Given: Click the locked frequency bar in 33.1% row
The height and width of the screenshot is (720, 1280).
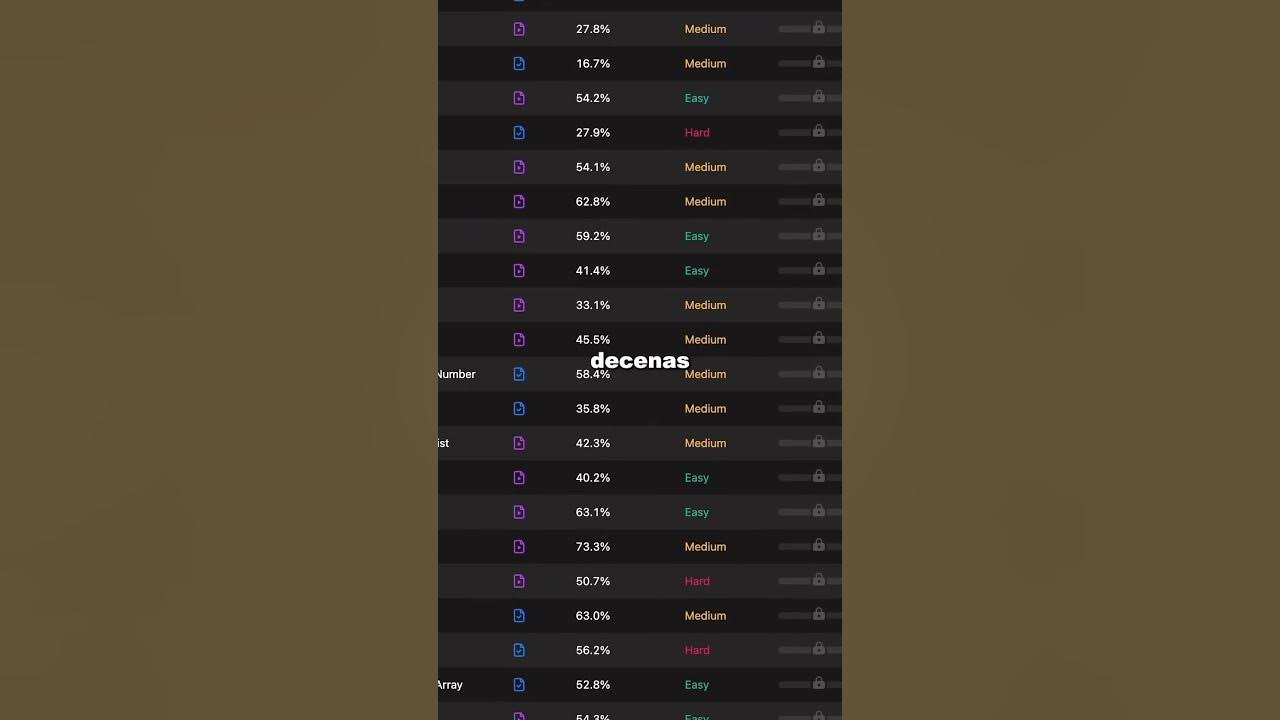Looking at the screenshot, I should click(810, 305).
